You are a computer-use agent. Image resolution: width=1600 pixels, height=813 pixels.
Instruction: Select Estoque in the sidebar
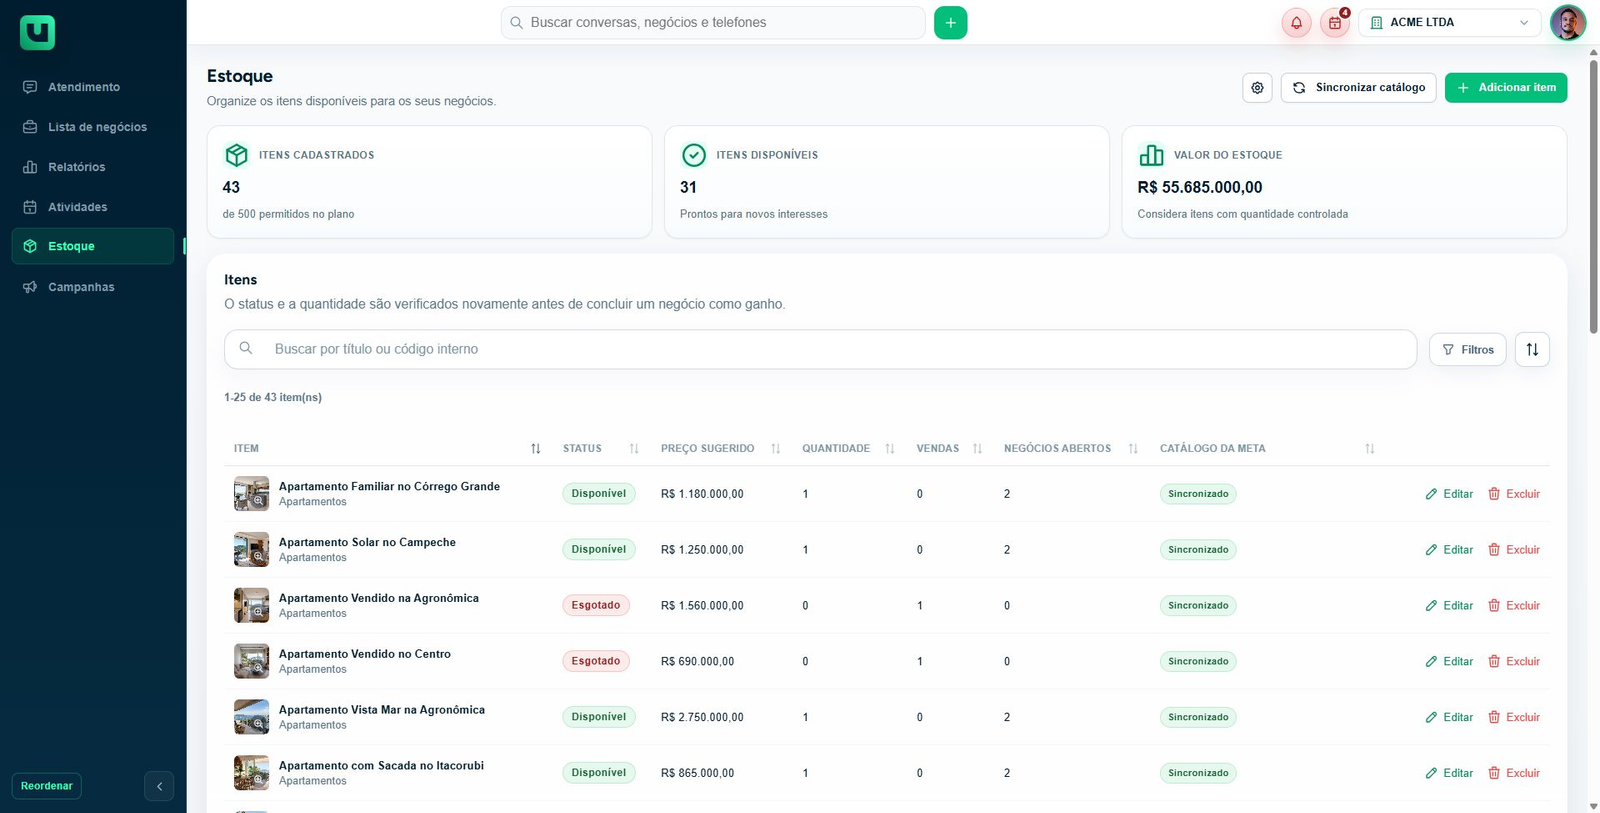coord(93,246)
